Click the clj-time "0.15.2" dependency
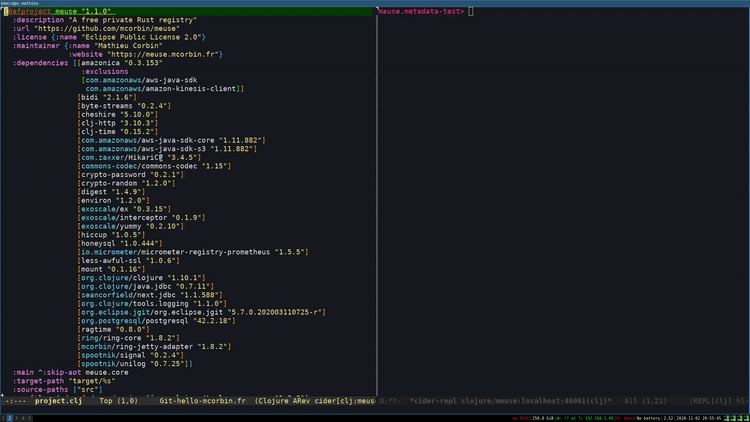Viewport: 750px width, 422px height. [x=117, y=132]
